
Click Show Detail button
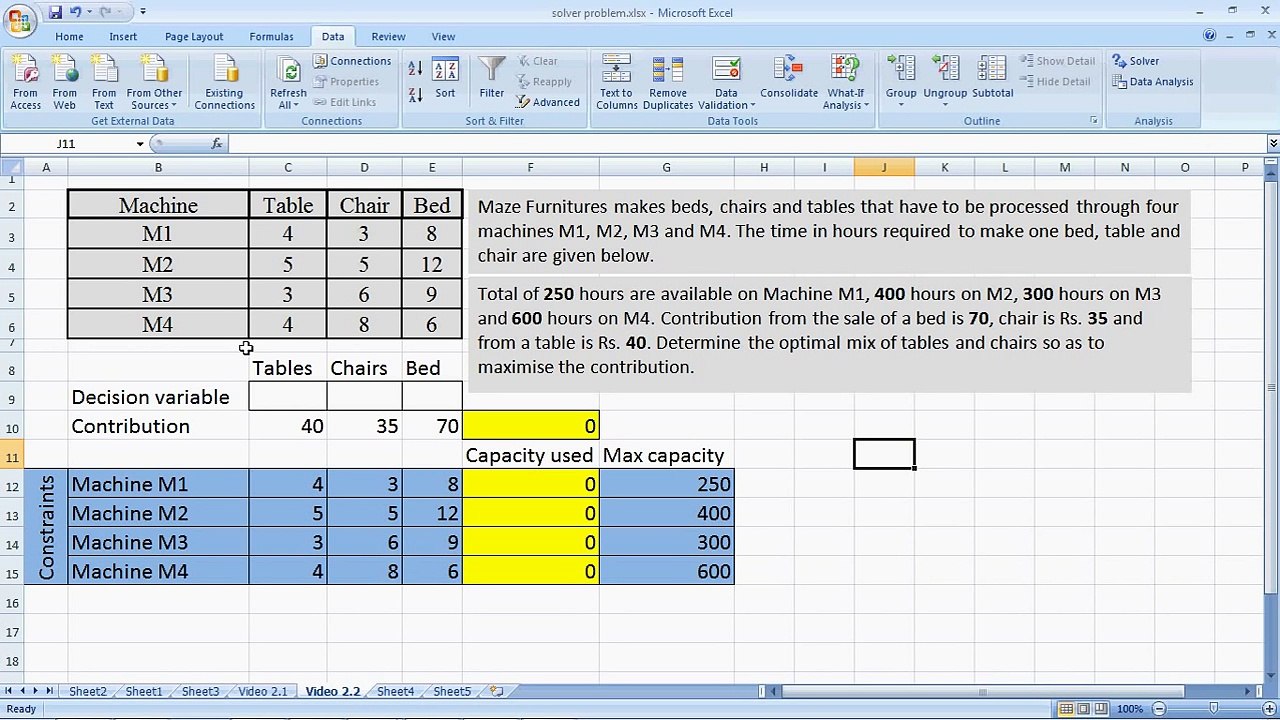(x=1057, y=61)
